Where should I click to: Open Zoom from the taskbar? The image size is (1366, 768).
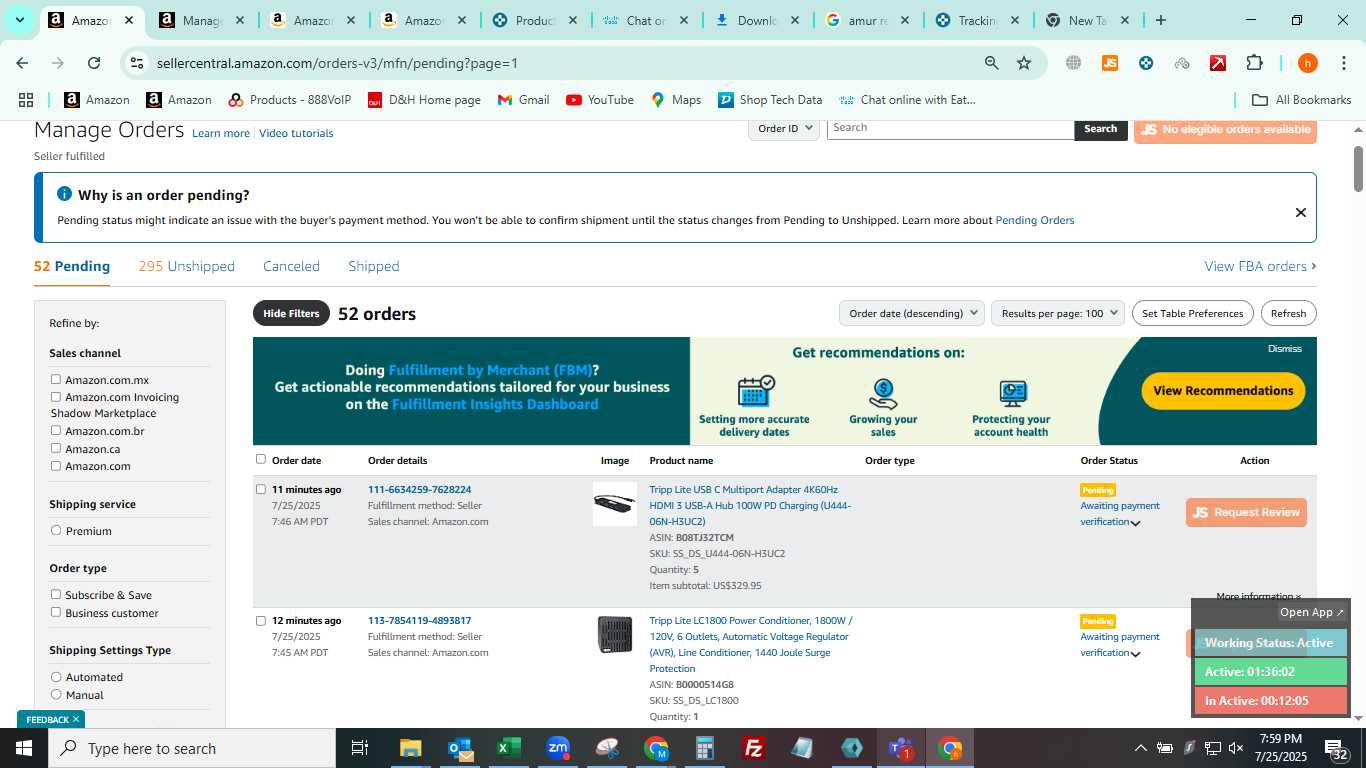click(558, 748)
